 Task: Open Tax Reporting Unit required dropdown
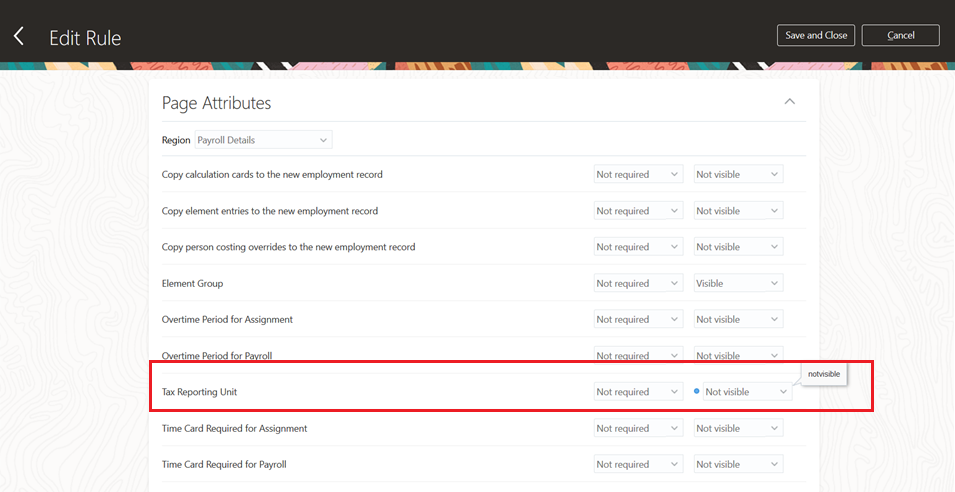(x=638, y=392)
